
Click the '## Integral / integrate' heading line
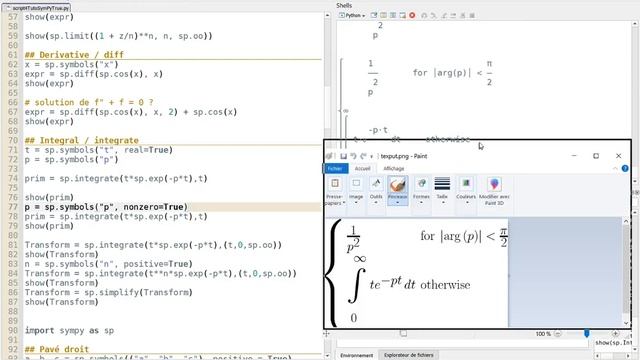coord(82,140)
